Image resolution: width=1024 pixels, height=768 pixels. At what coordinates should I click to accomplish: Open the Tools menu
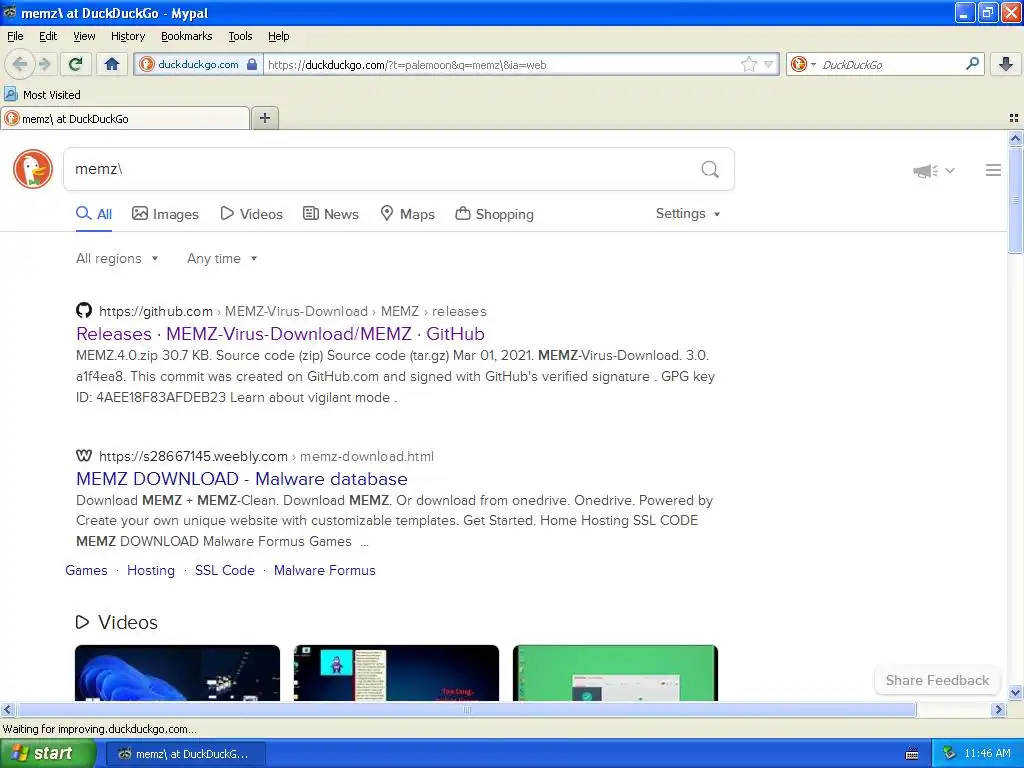(x=240, y=36)
